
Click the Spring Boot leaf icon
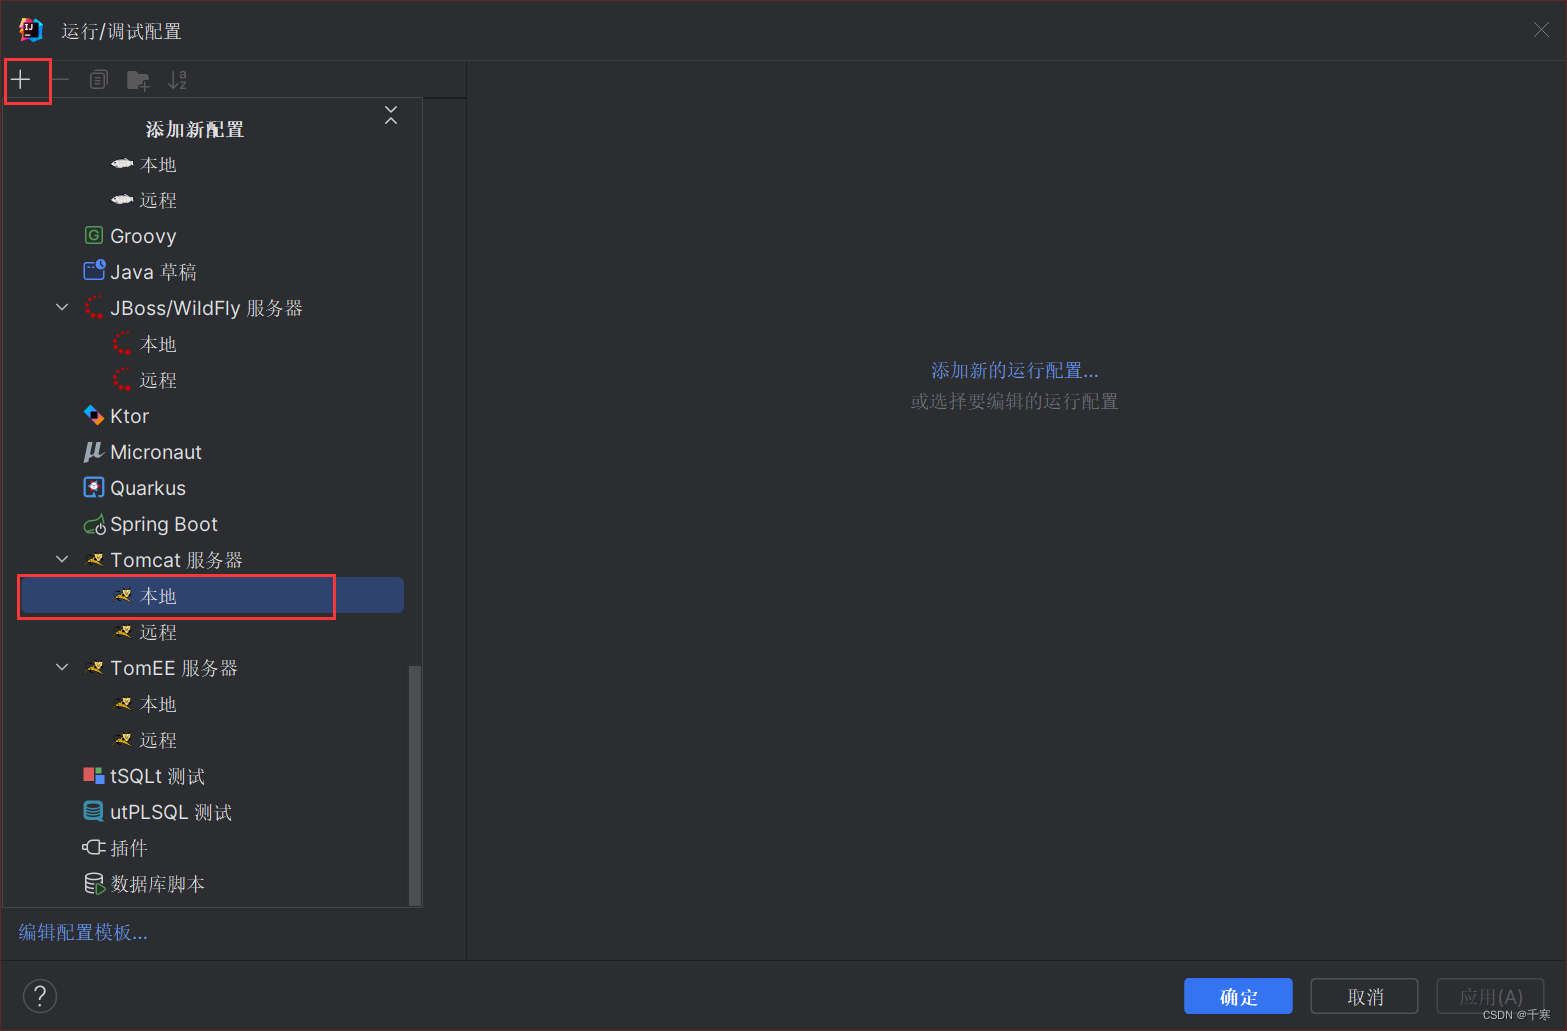pos(94,524)
